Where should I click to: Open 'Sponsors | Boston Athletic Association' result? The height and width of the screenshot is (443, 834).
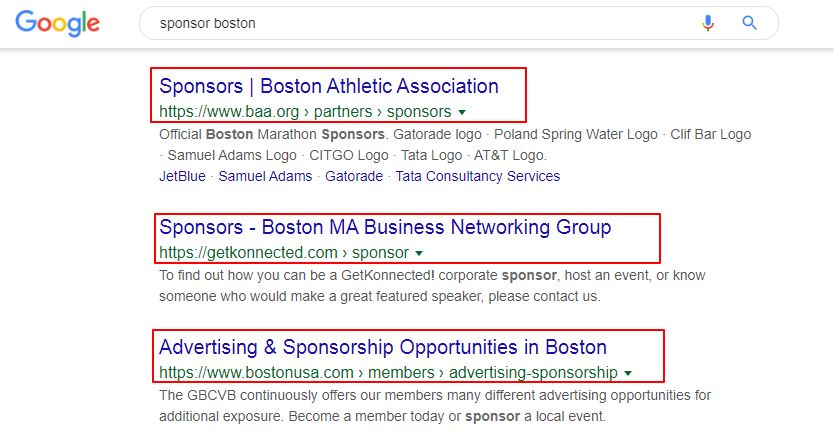pyautogui.click(x=329, y=86)
